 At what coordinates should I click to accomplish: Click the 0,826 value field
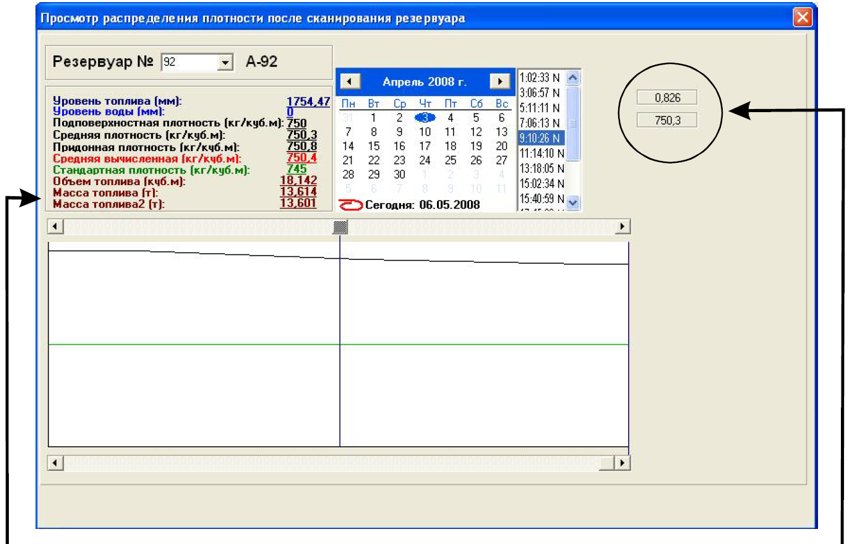(x=666, y=98)
